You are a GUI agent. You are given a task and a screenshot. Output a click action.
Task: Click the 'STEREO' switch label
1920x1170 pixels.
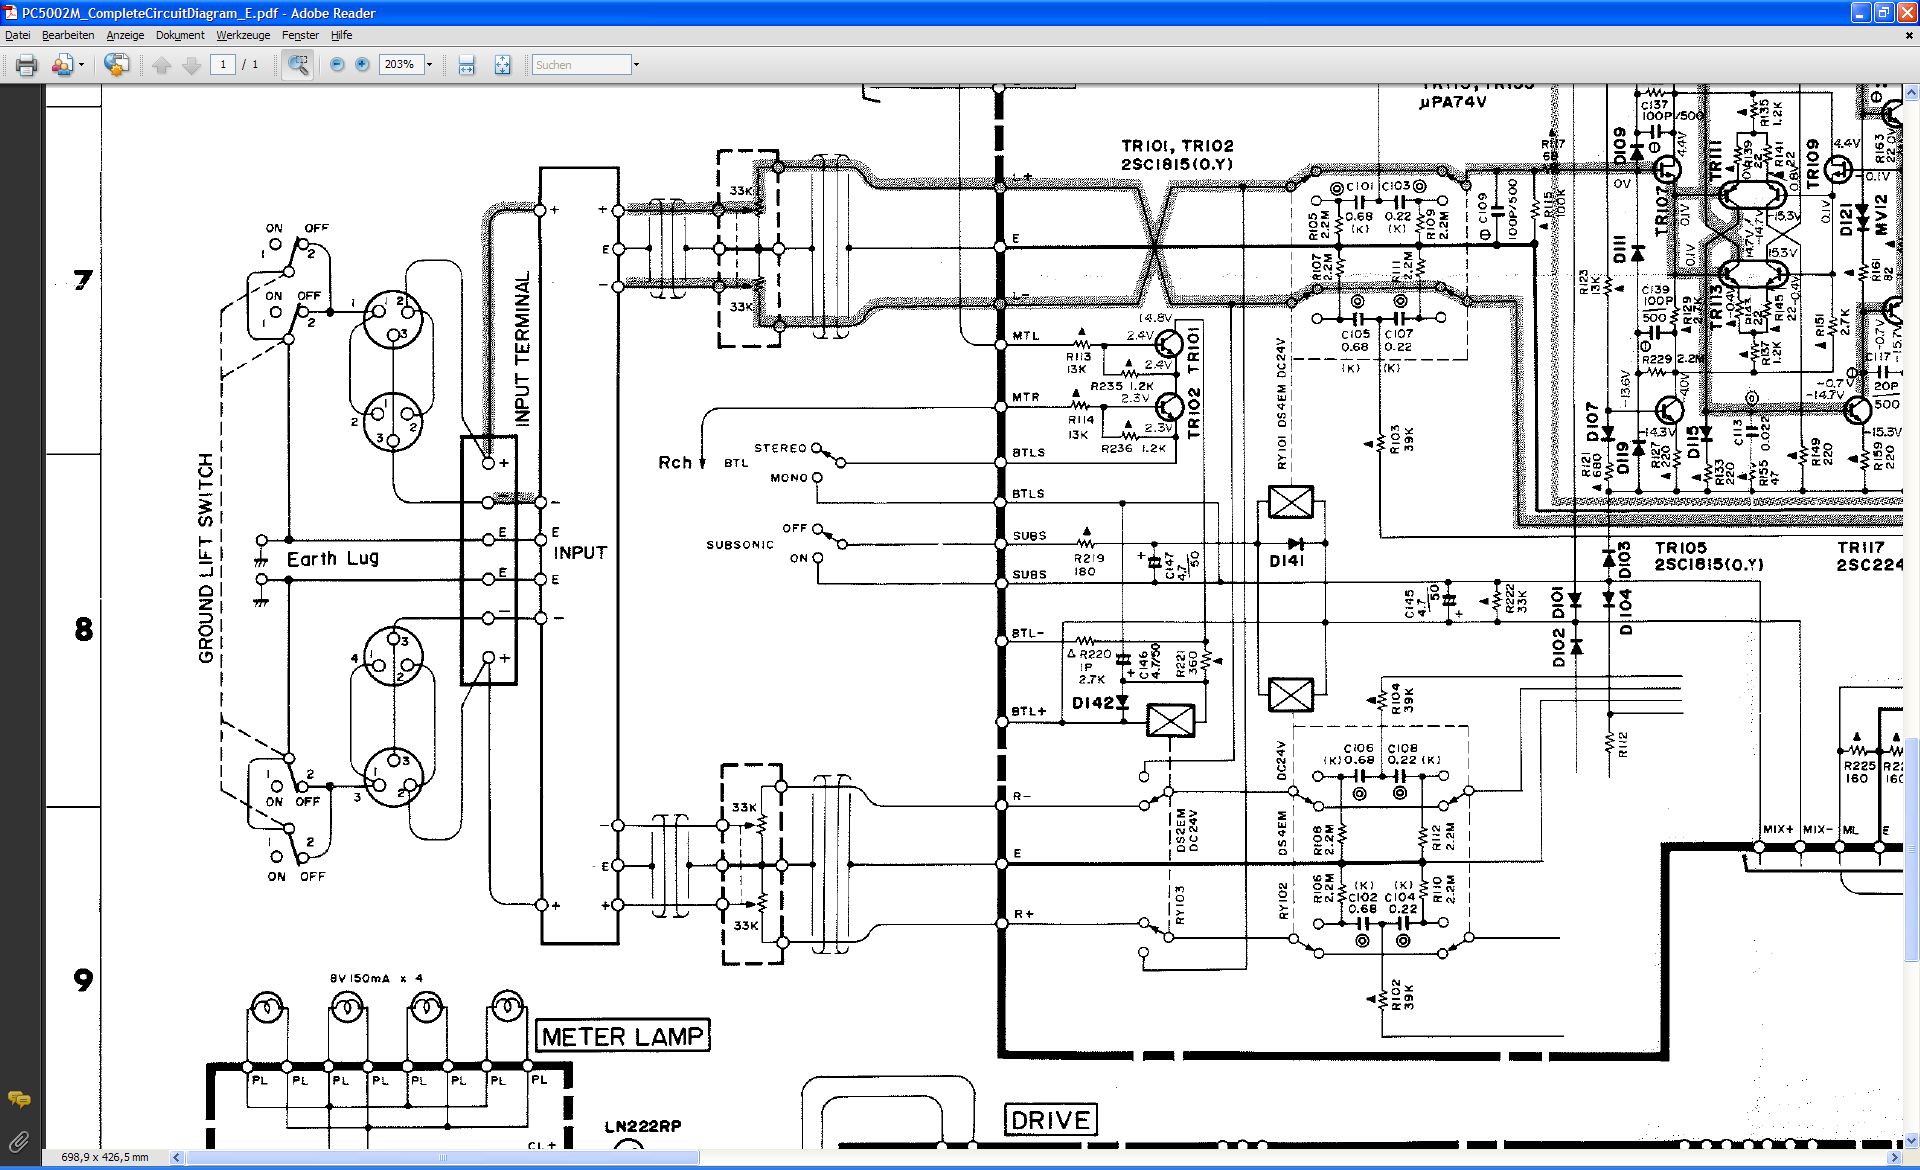(780, 448)
